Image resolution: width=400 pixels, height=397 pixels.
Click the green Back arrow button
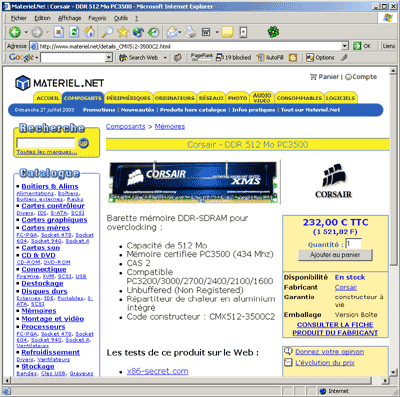point(15,32)
